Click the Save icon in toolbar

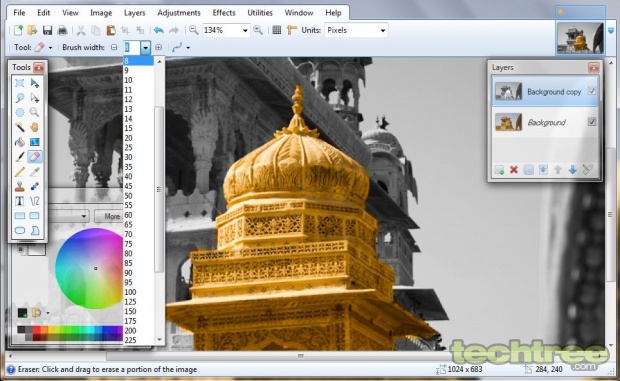tap(47, 30)
